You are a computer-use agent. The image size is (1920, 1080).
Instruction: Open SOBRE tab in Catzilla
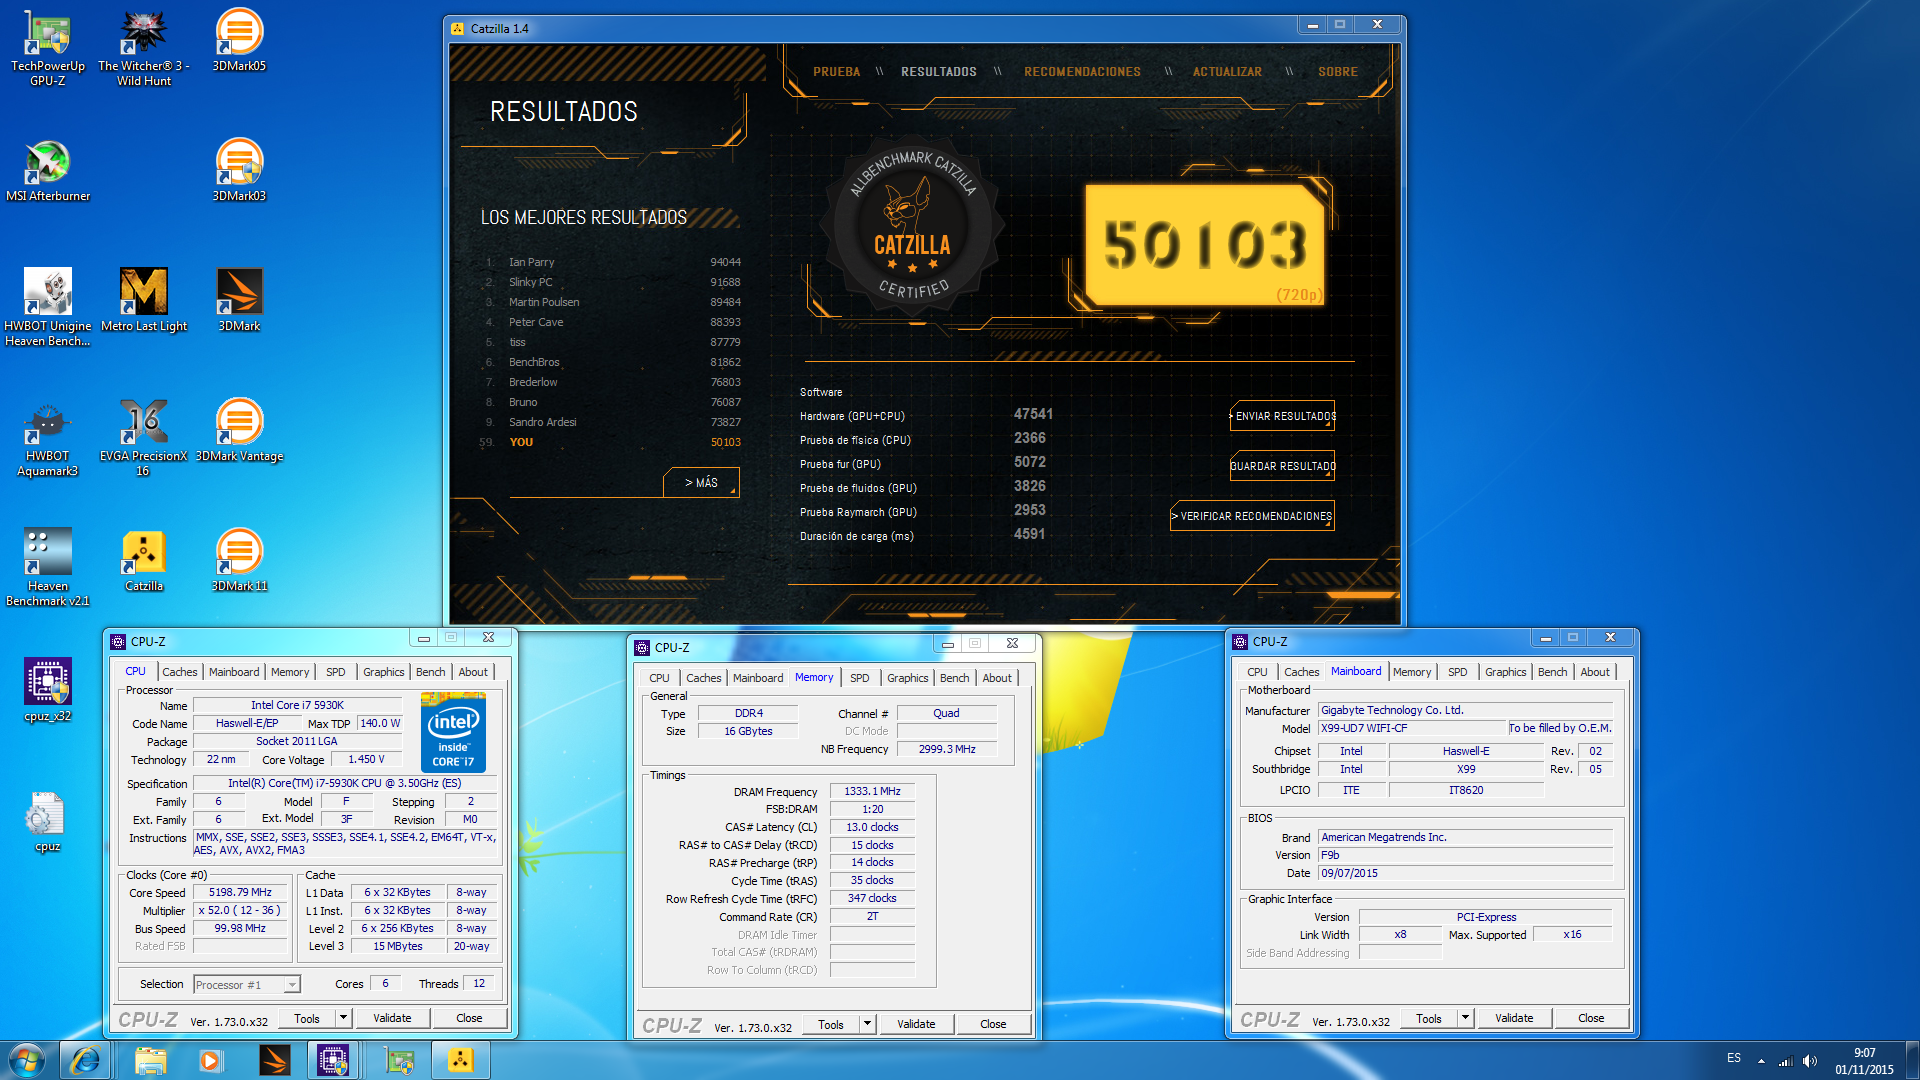click(x=1337, y=72)
